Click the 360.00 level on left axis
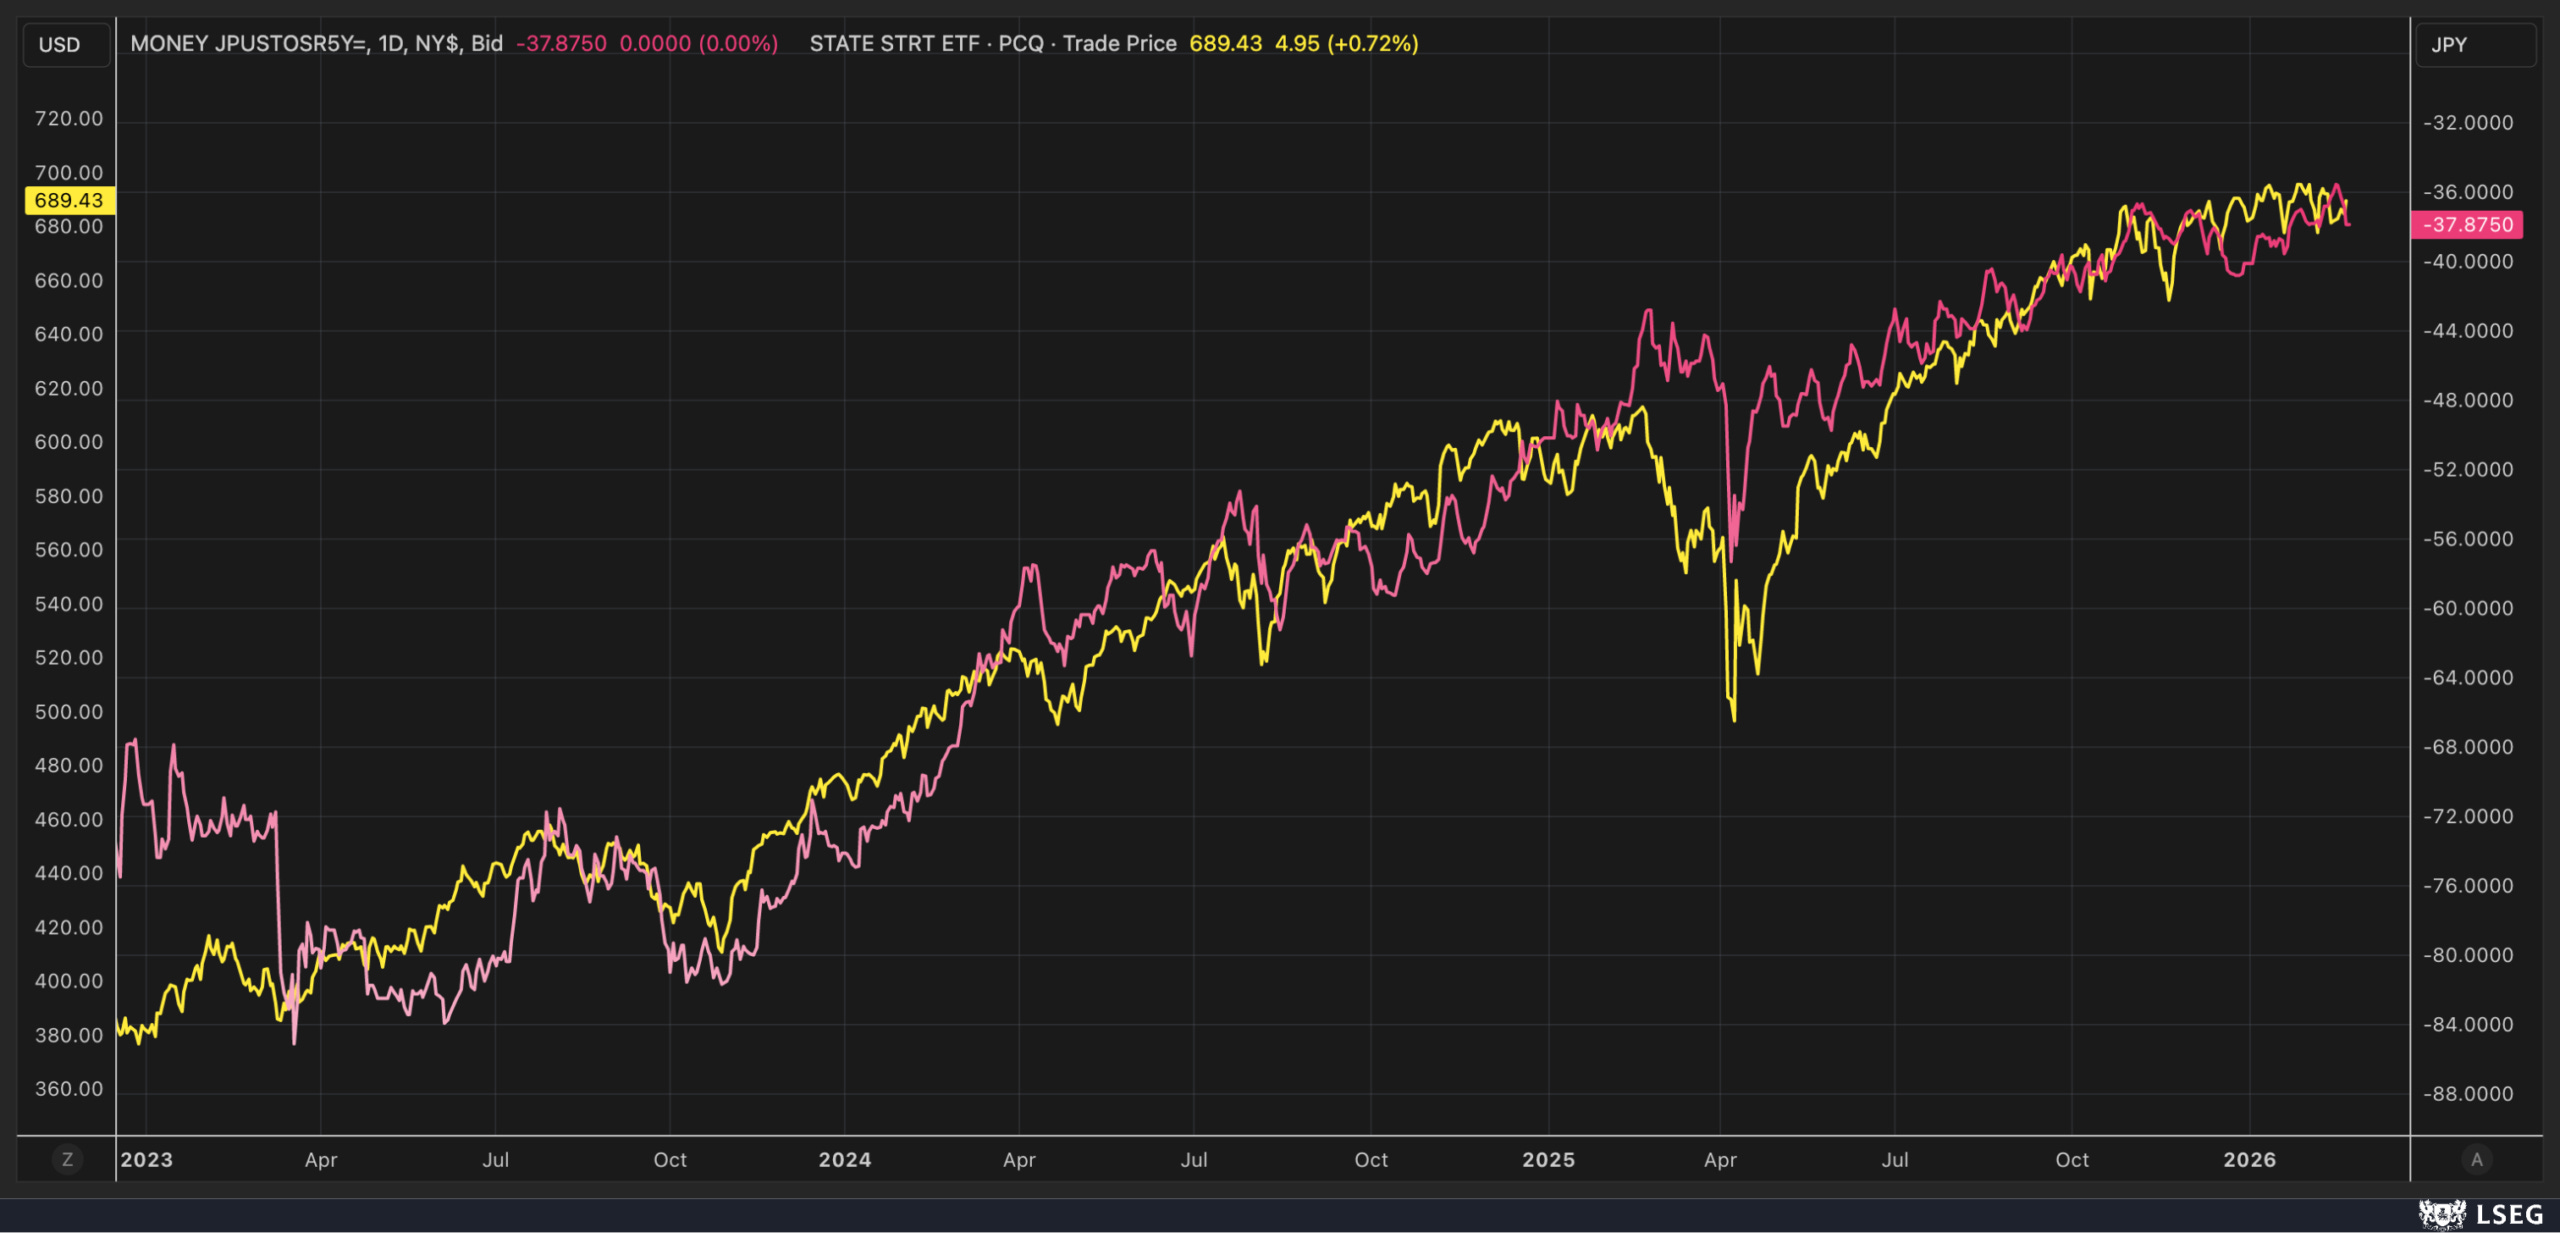Screen dimensions: 2560x1233 point(69,1088)
